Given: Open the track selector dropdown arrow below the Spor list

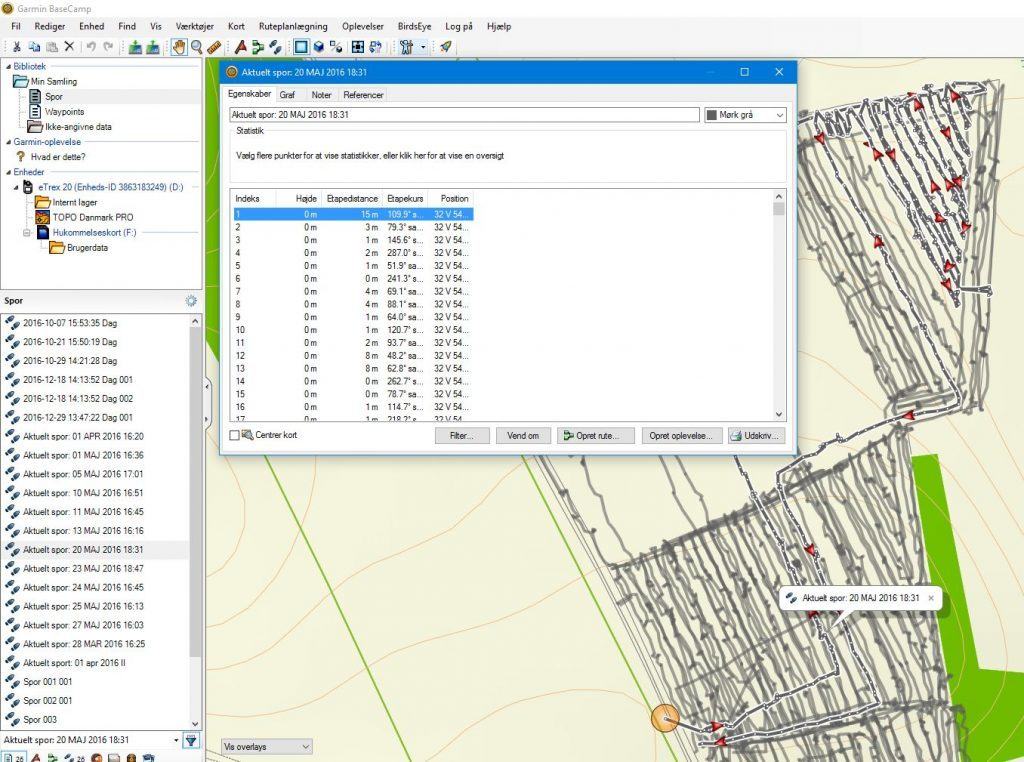Looking at the screenshot, I should click(176, 740).
